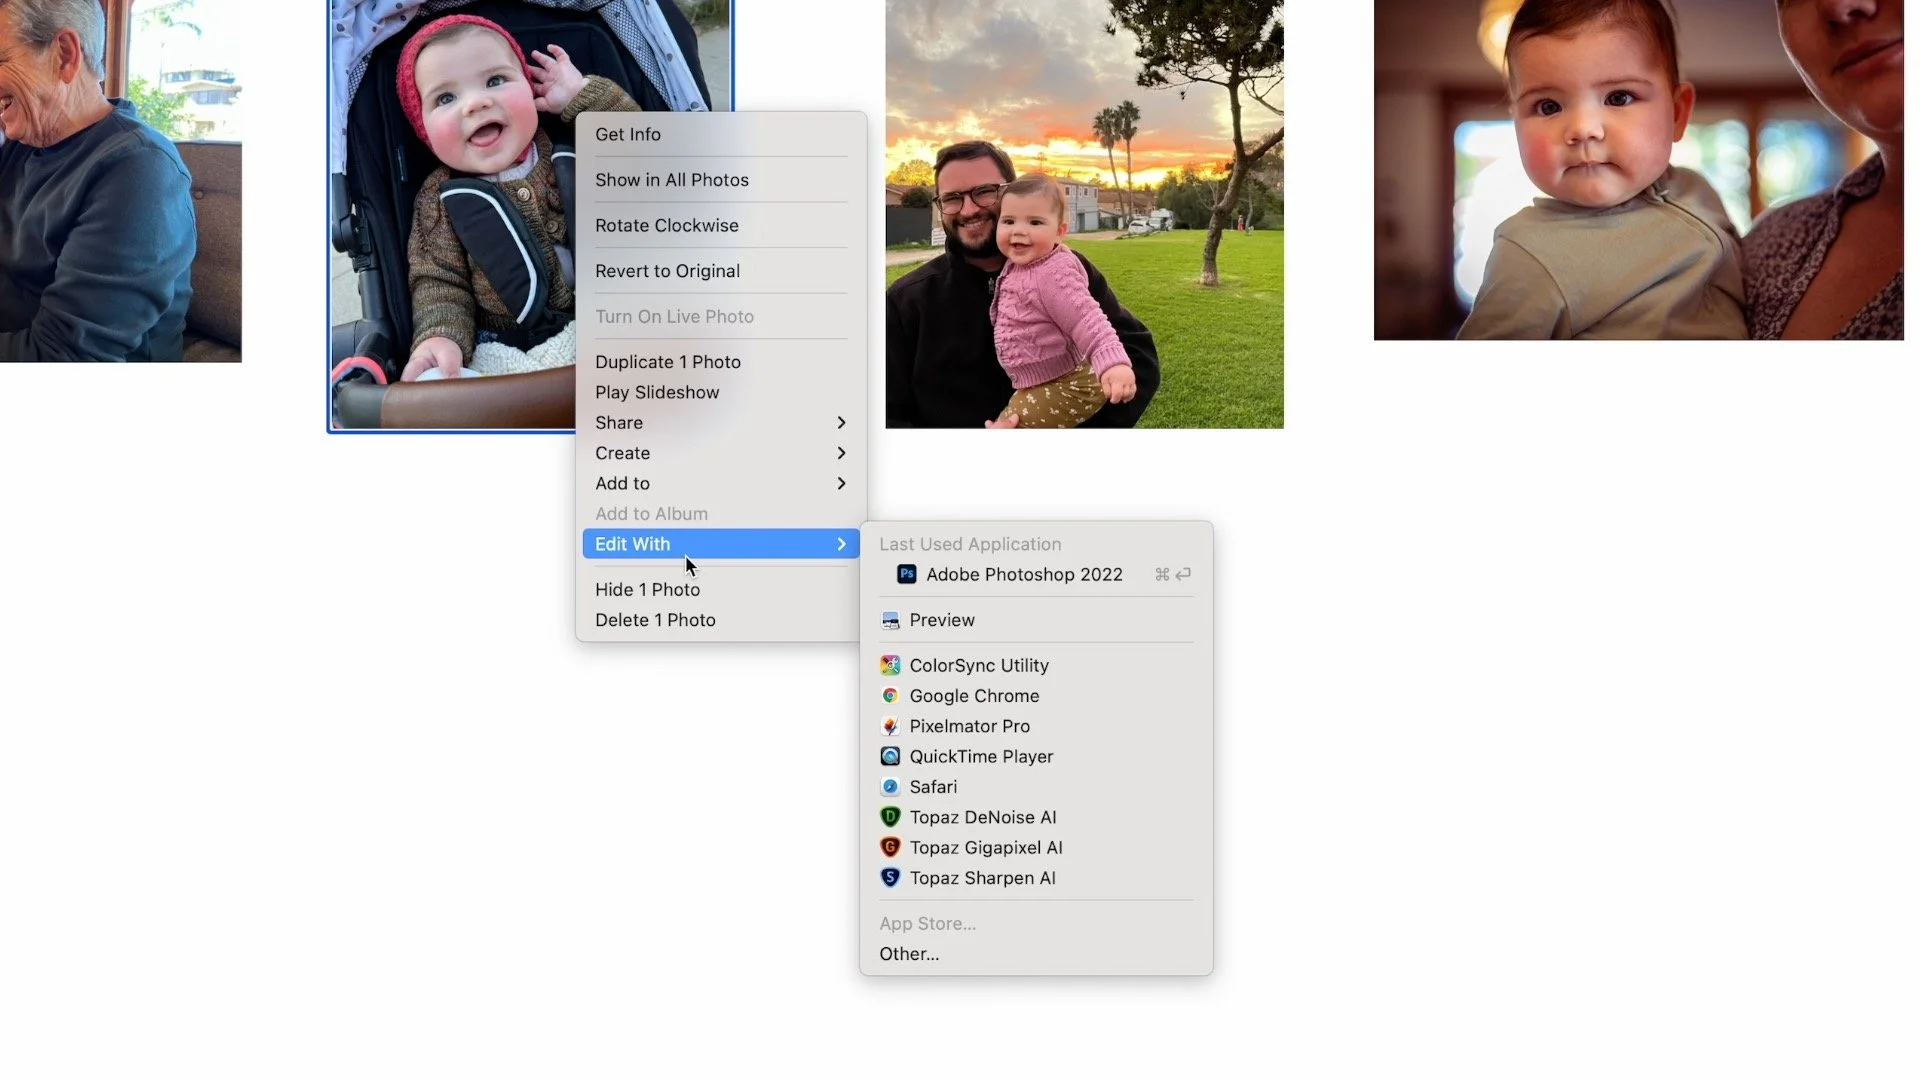Open the photo with Preview
This screenshot has height=1080, width=1920.
(x=941, y=620)
